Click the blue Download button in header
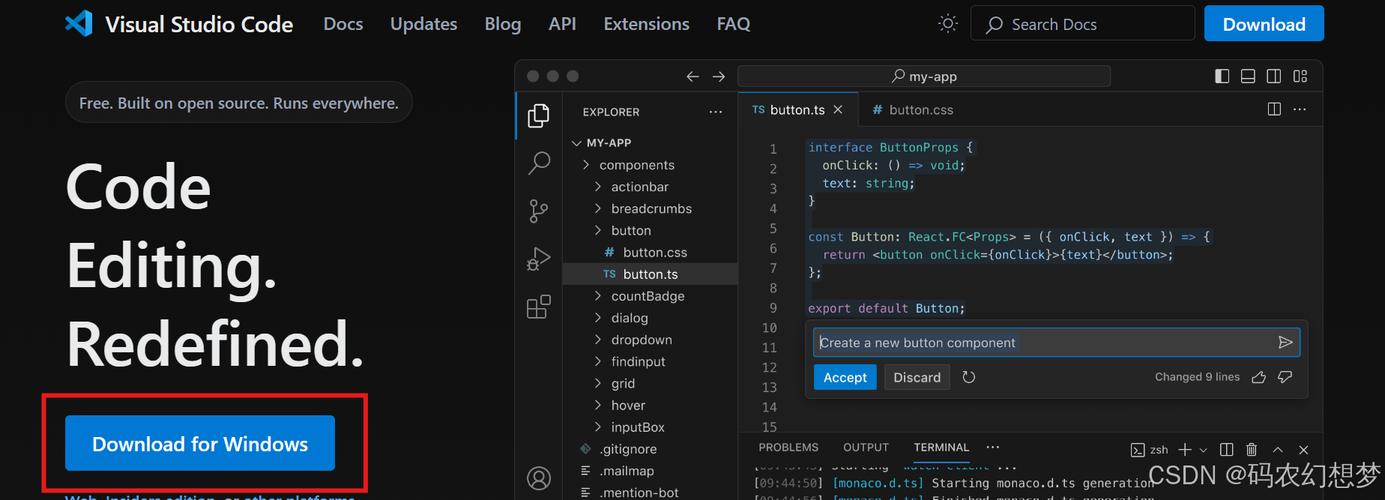Screen dimensions: 1385x500 [1264, 24]
